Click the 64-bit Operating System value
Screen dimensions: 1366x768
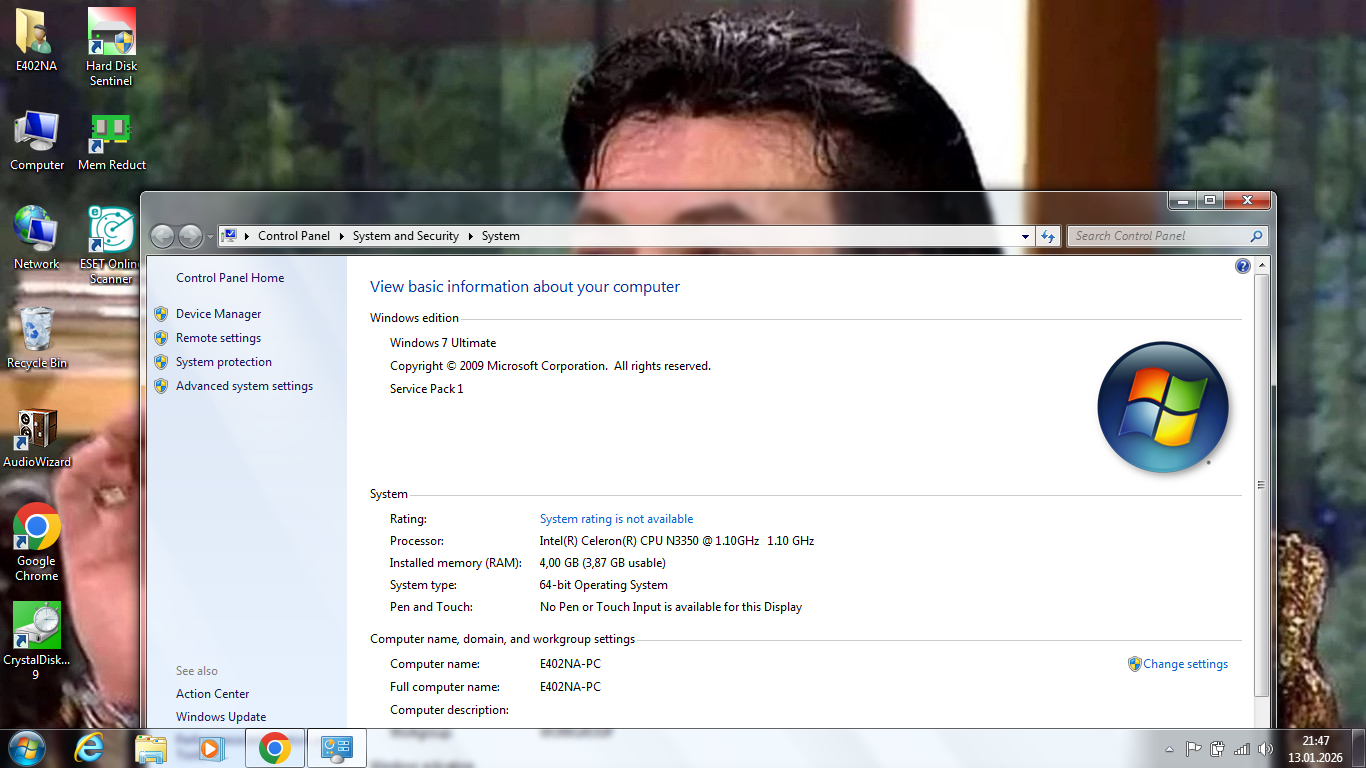[x=603, y=585]
